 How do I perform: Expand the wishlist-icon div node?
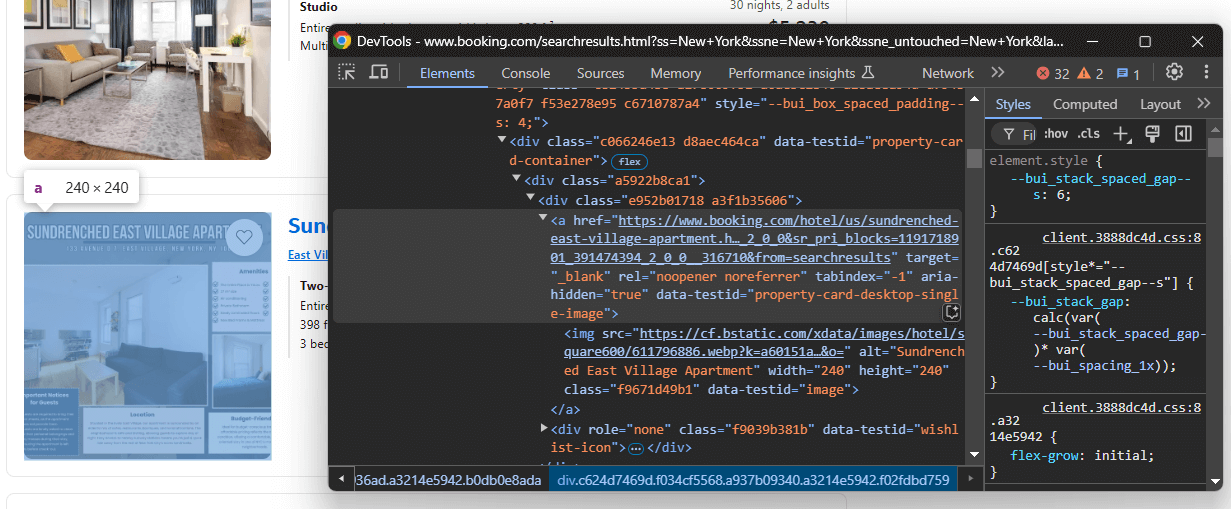(543, 429)
